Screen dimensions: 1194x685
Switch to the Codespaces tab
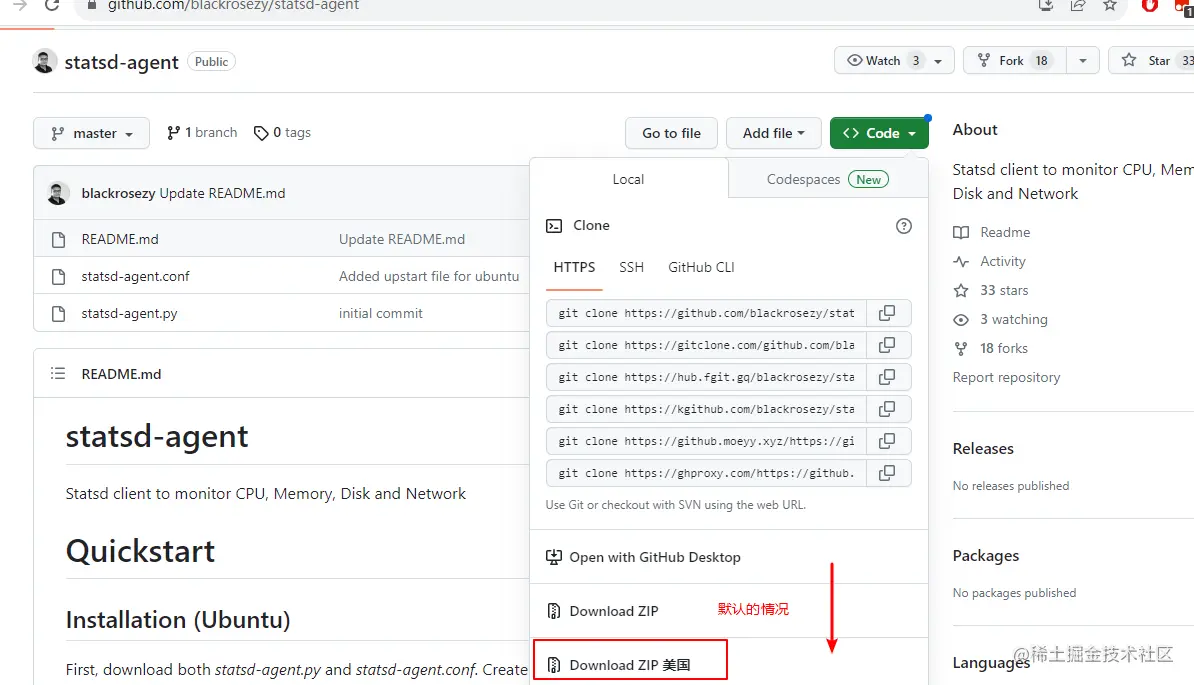tap(828, 180)
